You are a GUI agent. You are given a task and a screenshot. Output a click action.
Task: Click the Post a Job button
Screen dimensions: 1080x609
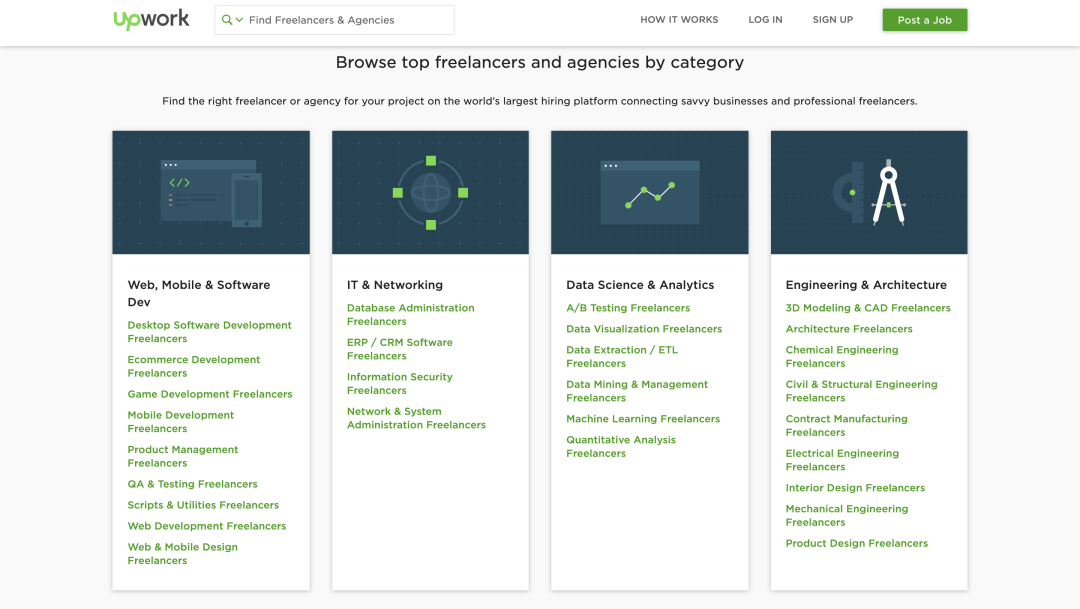pyautogui.click(x=924, y=20)
